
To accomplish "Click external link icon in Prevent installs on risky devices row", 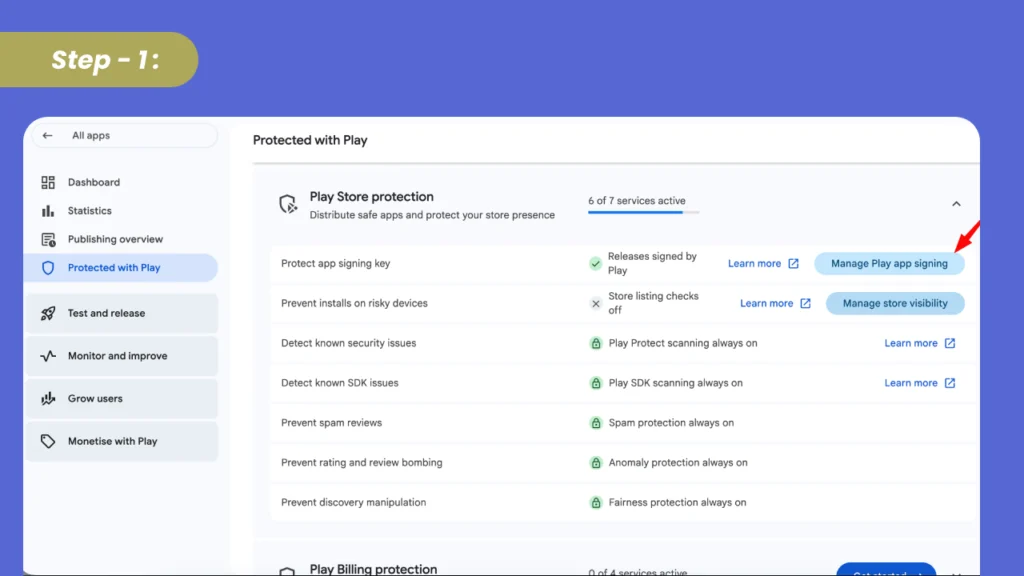I will pyautogui.click(x=805, y=304).
